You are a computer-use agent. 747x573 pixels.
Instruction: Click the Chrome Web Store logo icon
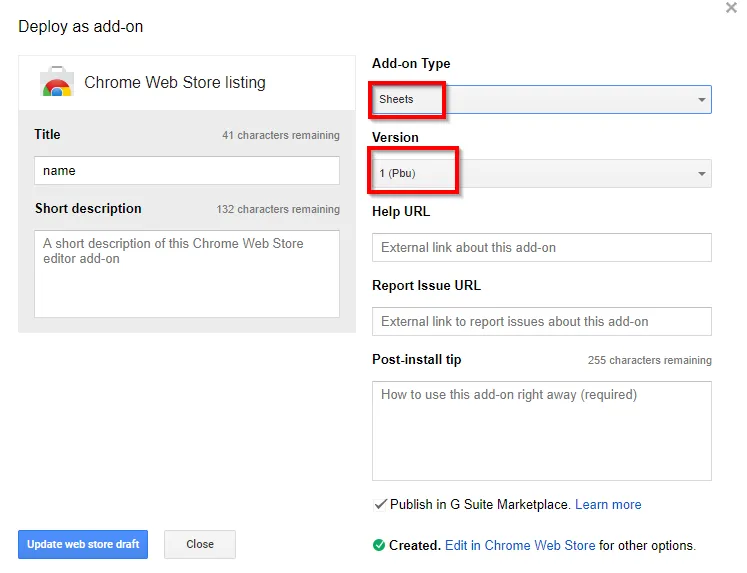tap(56, 83)
